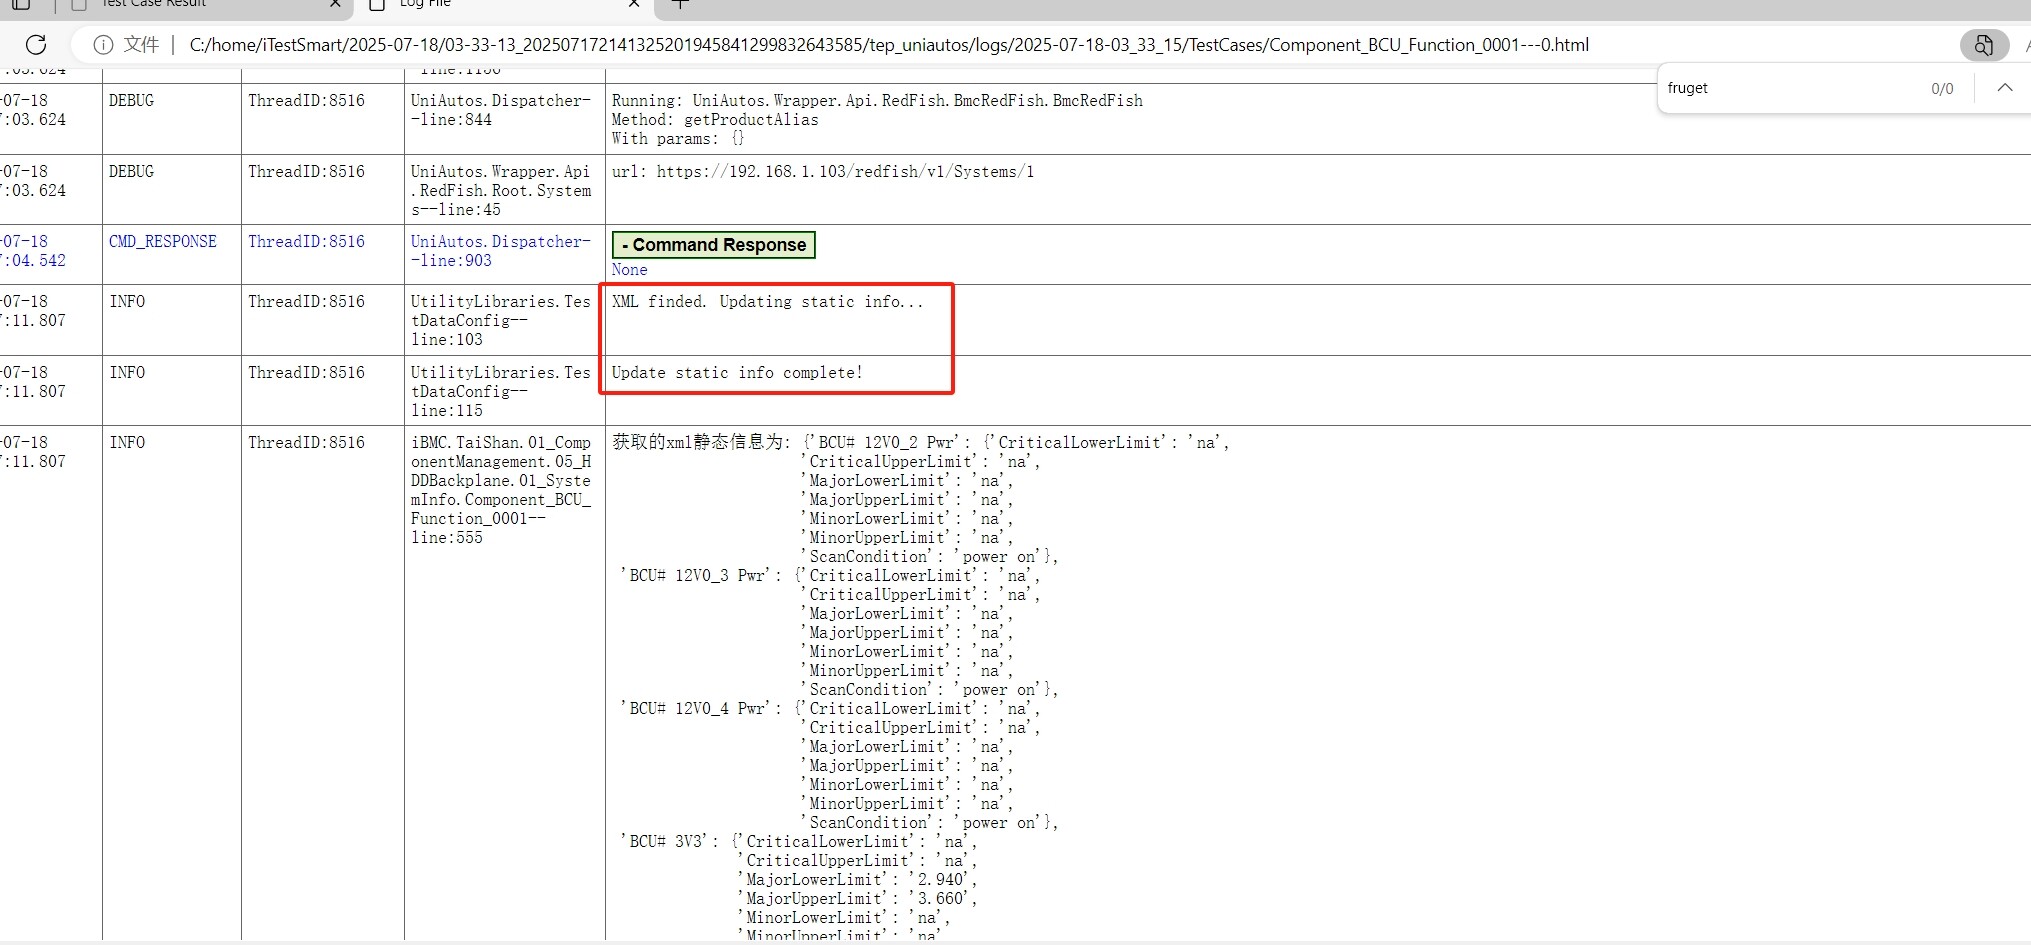The height and width of the screenshot is (945, 2031).
Task: Click 'XML finded. Updating static info...' message
Action: point(767,302)
